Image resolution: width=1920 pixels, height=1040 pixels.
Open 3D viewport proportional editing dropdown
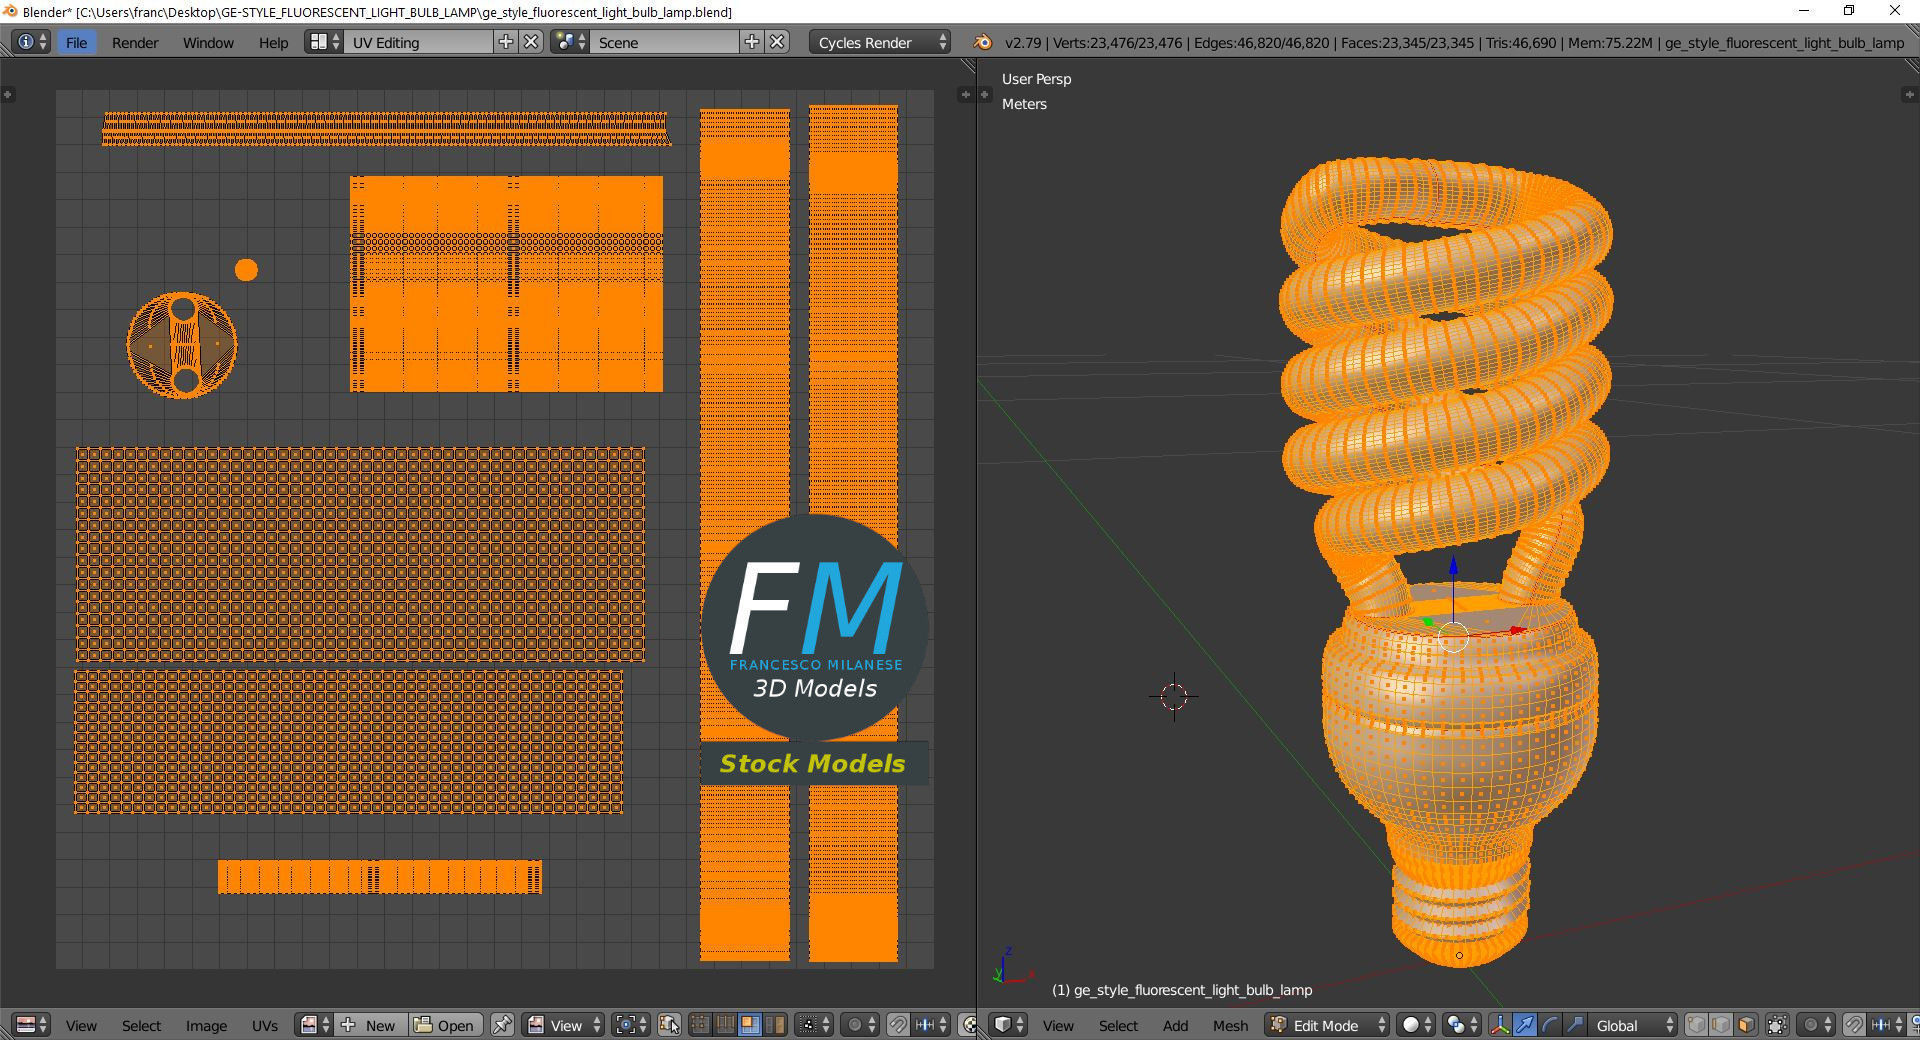click(x=1817, y=1025)
